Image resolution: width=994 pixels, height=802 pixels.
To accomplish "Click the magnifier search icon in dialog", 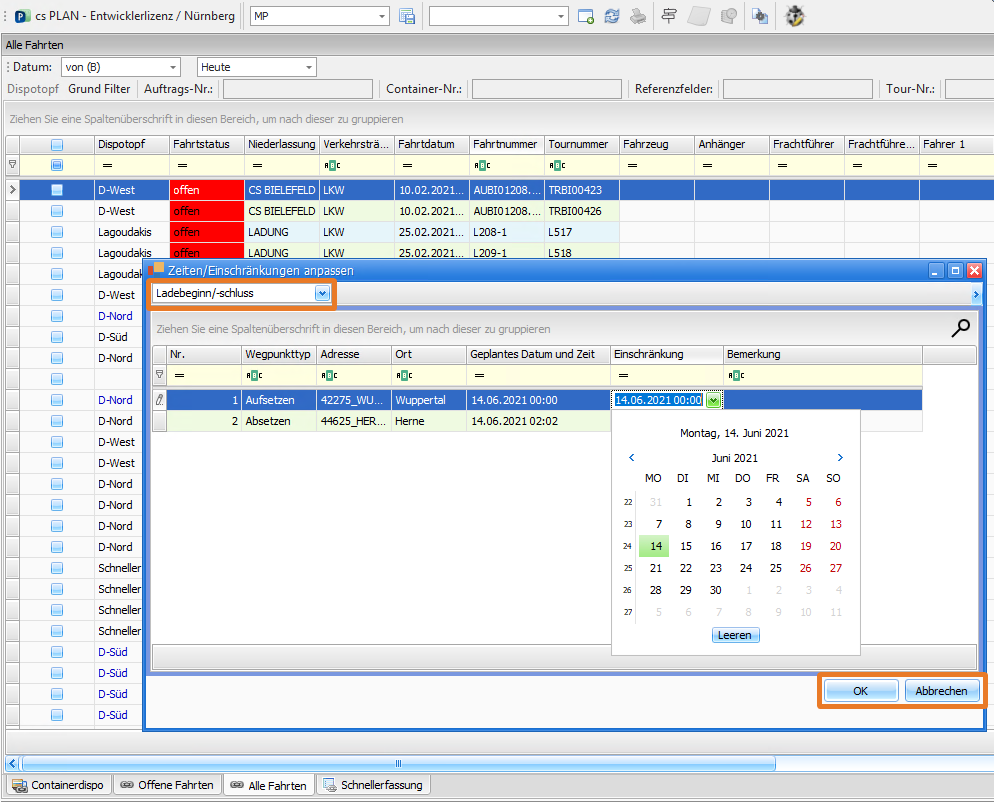I will point(961,328).
